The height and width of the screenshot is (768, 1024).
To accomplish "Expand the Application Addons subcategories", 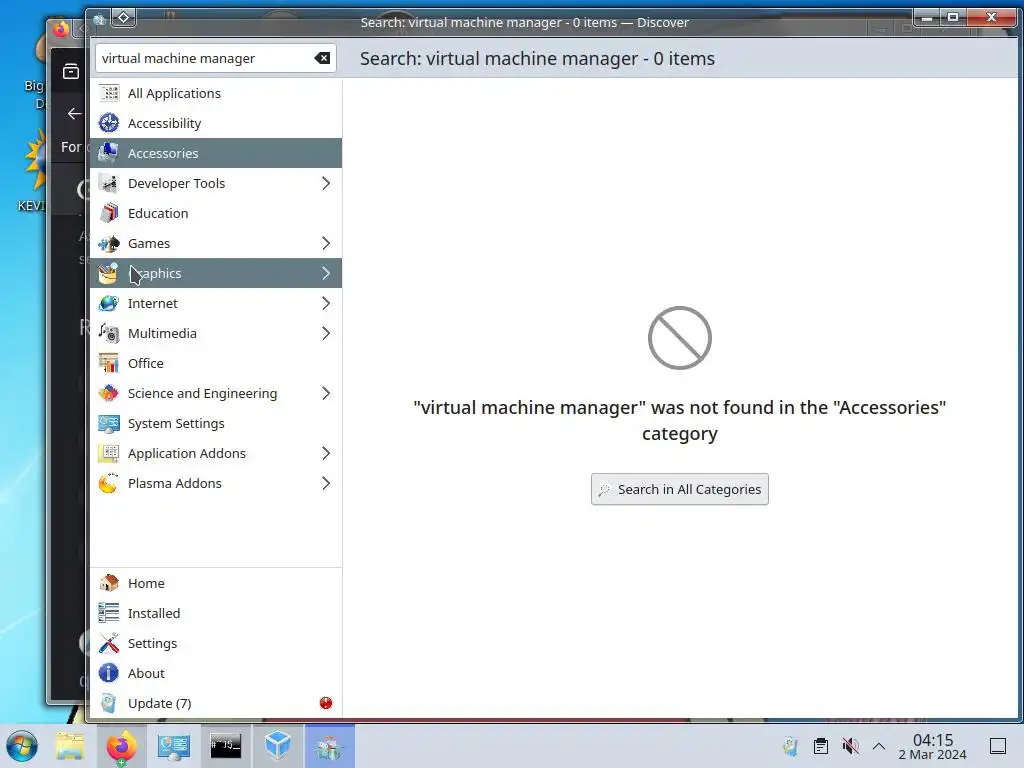I will click(326, 454).
